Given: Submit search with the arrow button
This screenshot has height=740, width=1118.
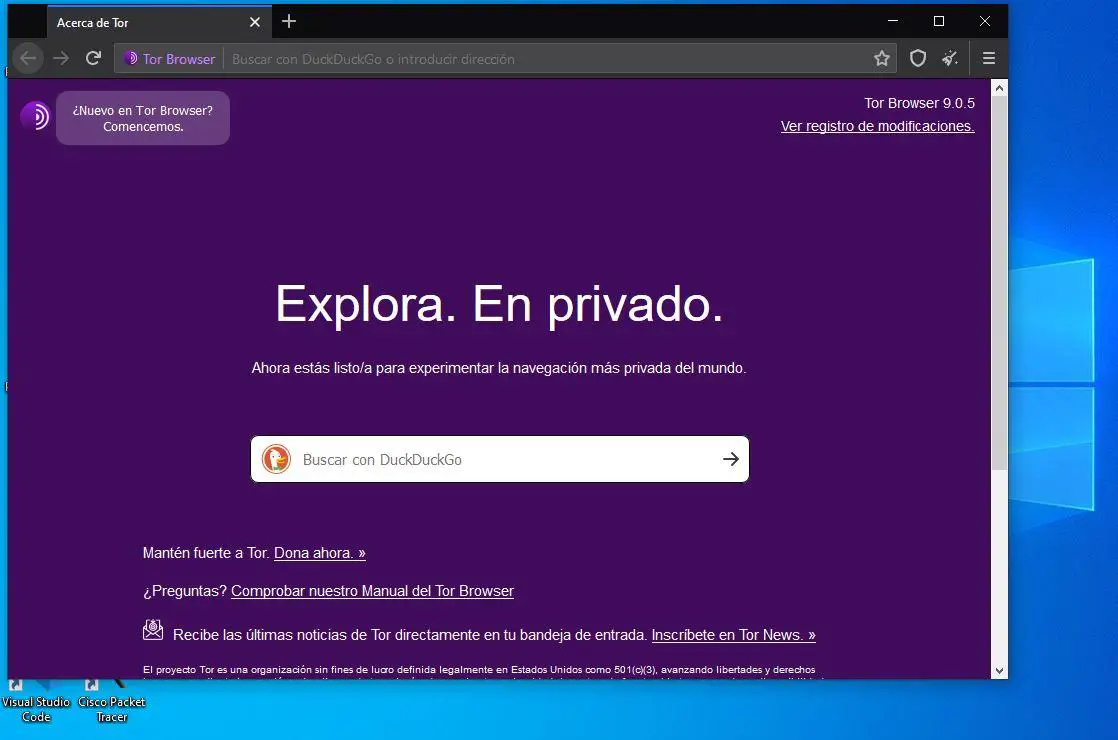Looking at the screenshot, I should 731,459.
